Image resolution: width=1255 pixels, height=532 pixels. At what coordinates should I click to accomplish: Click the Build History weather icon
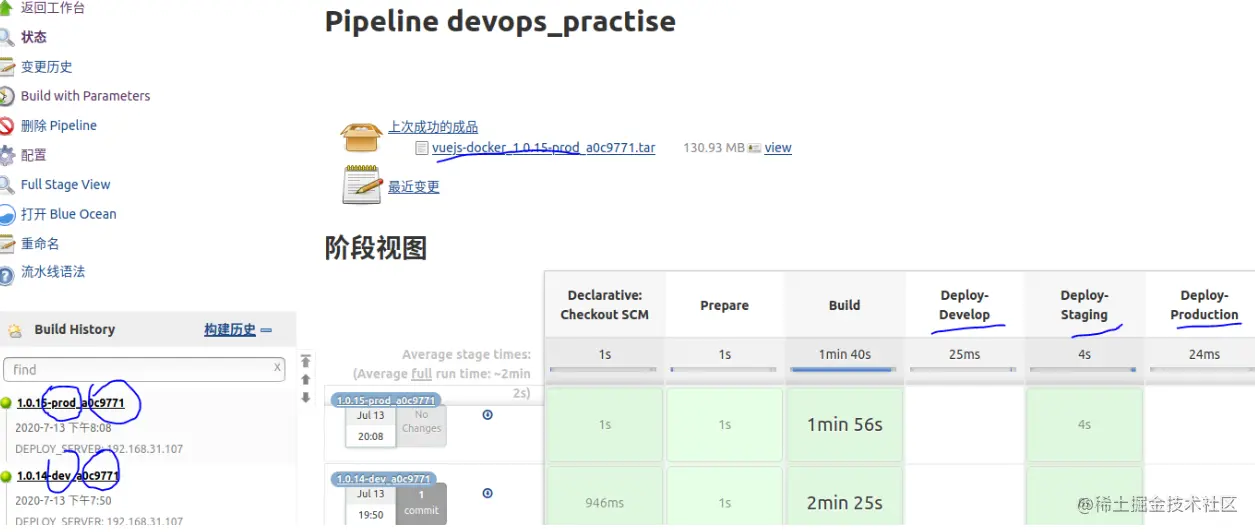15,330
